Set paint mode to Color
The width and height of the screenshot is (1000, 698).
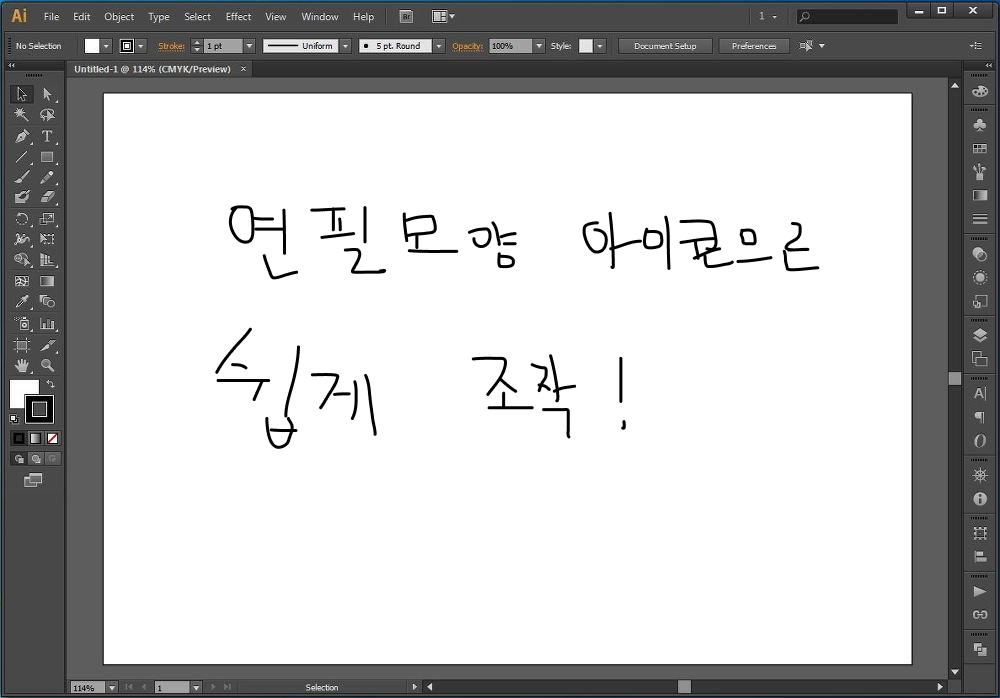[19, 438]
